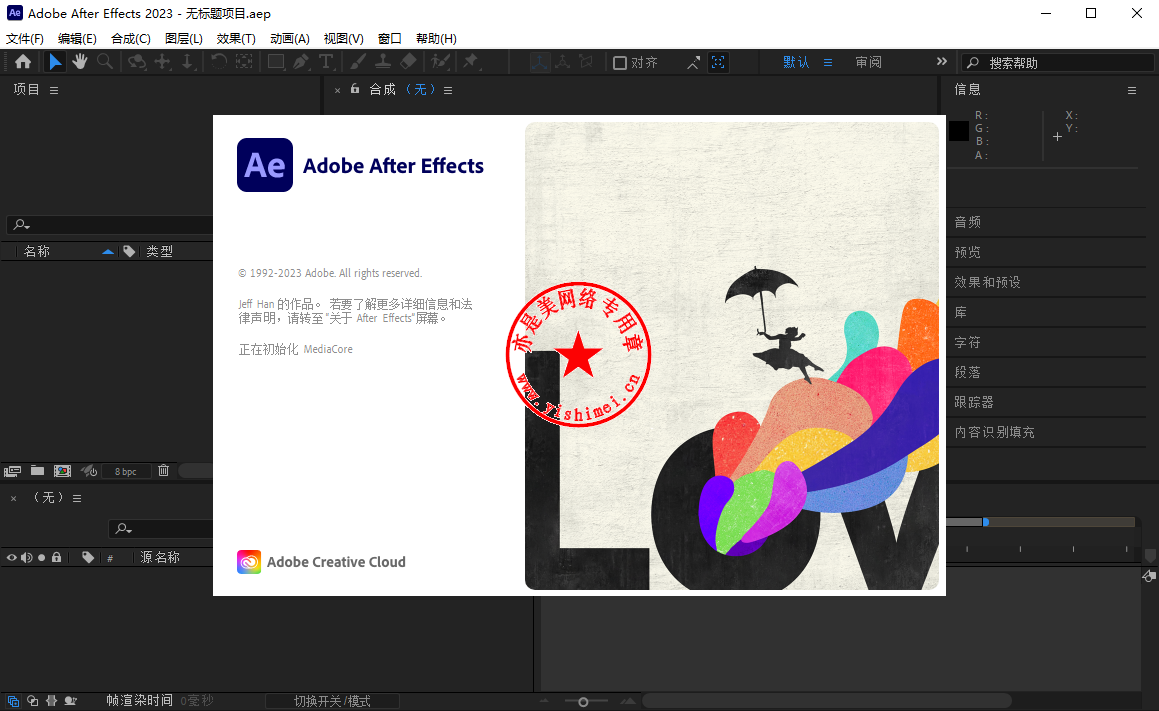Sort by the 类型 column header
This screenshot has width=1159, height=711.
(x=159, y=251)
